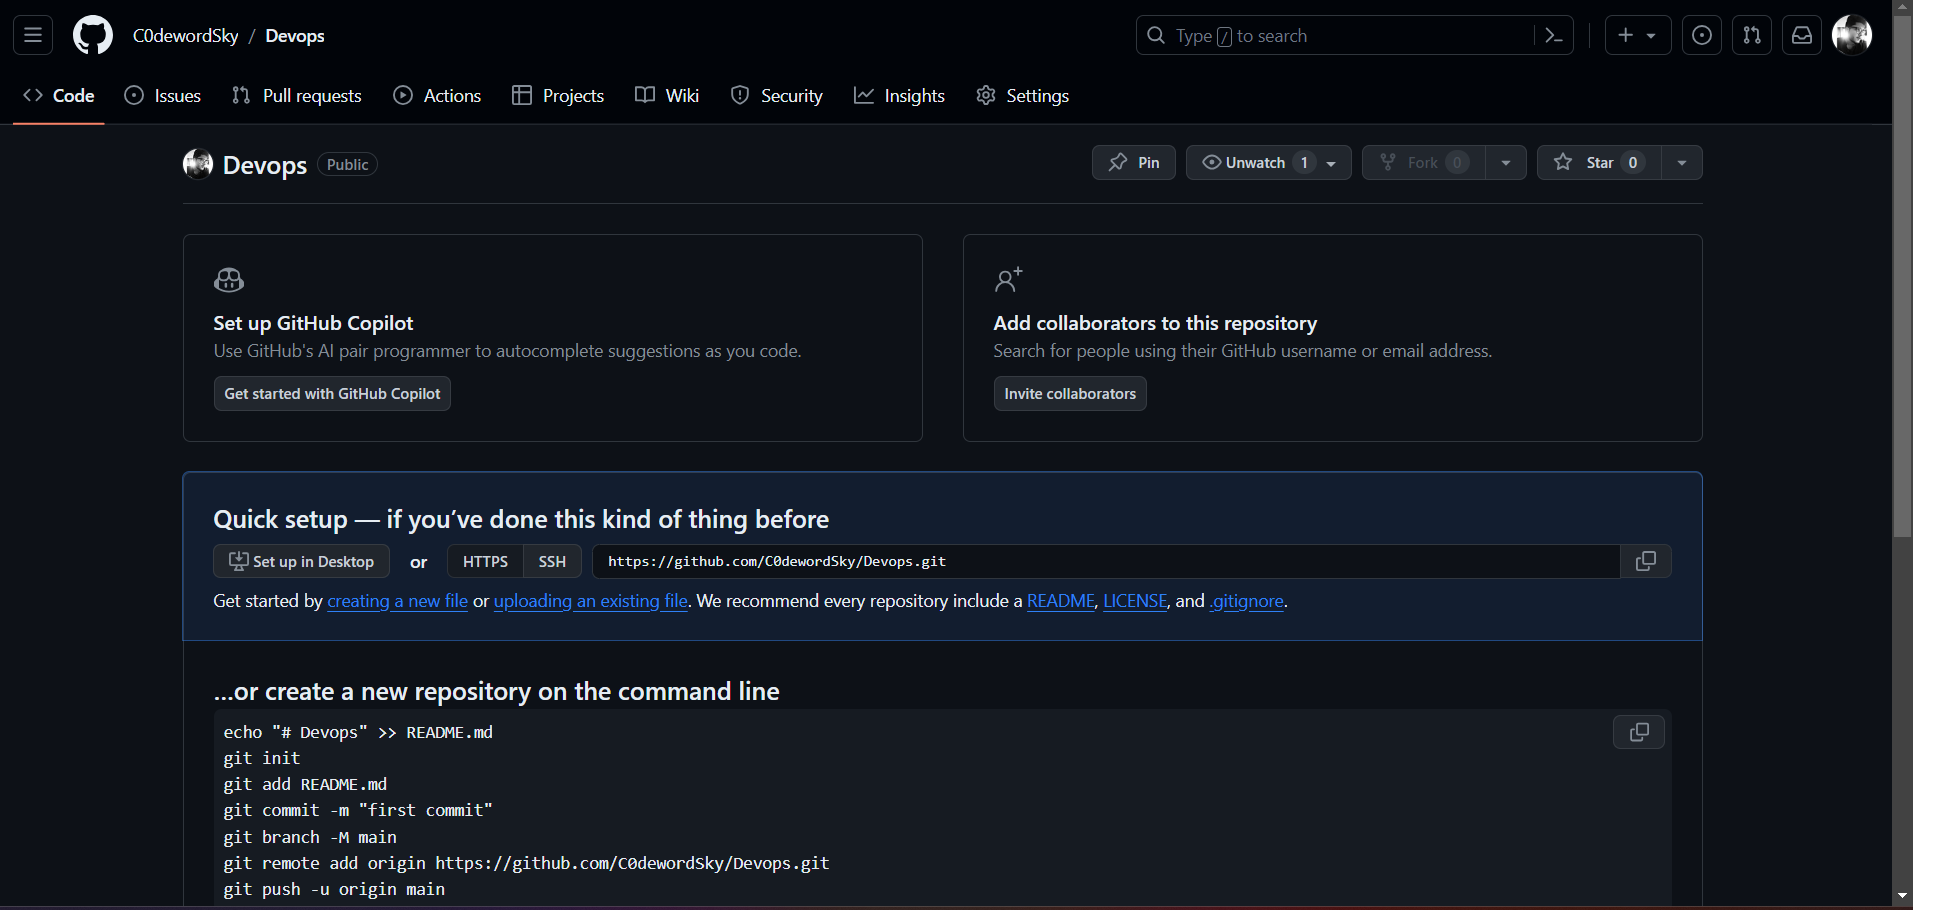This screenshot has width=1945, height=910.
Task: Open the notifications inbox icon
Action: pyautogui.click(x=1802, y=36)
